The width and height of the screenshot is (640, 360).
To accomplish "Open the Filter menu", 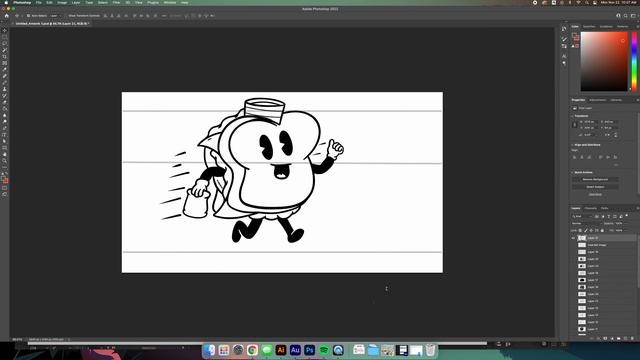I will click(116, 2).
